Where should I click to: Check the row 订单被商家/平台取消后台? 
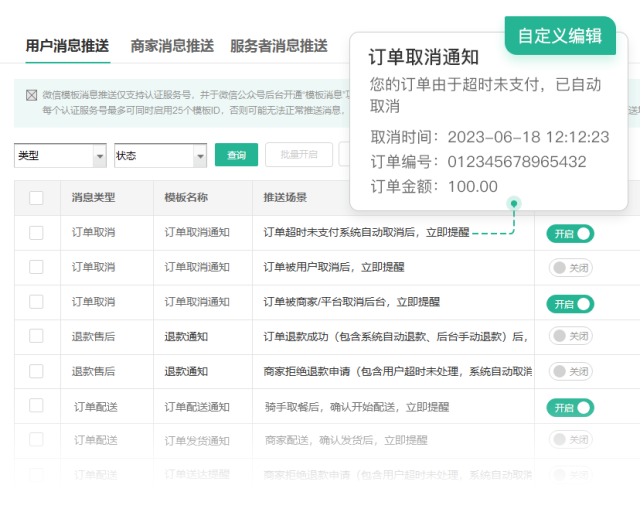[x=36, y=302]
